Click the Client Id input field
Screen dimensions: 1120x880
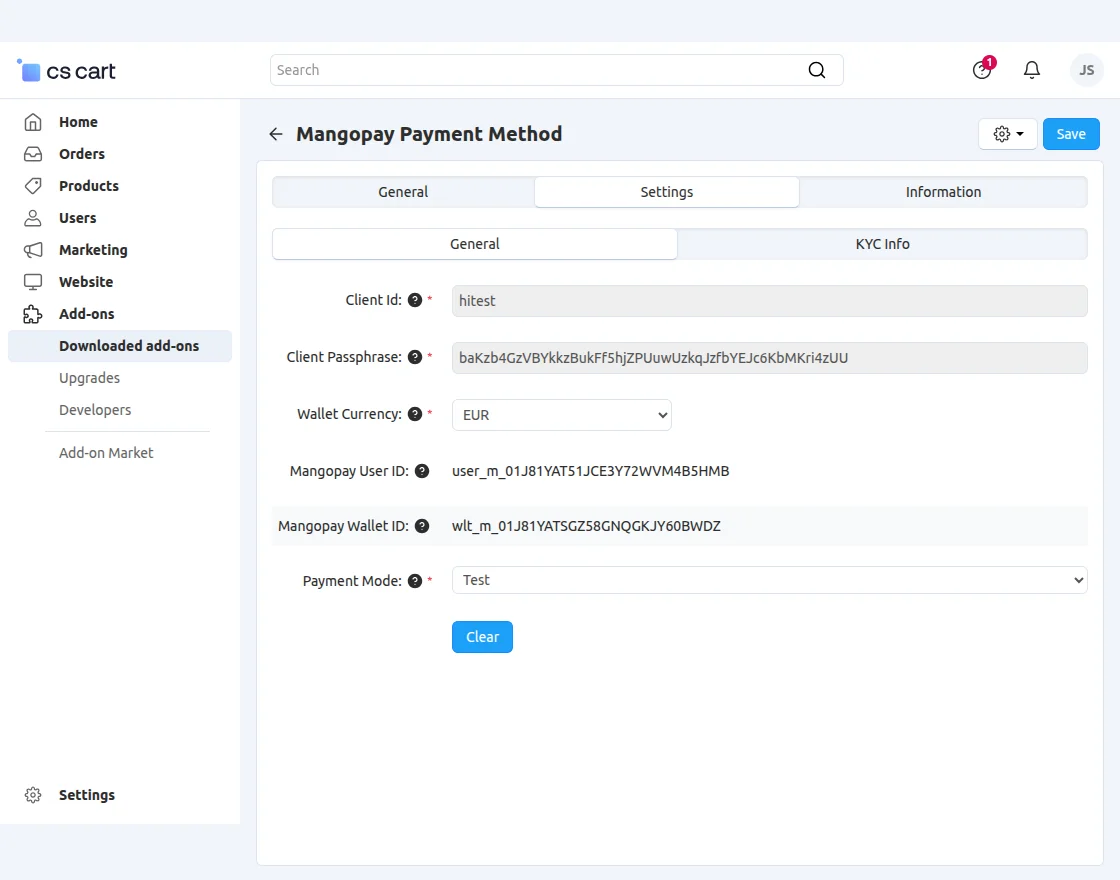click(769, 301)
